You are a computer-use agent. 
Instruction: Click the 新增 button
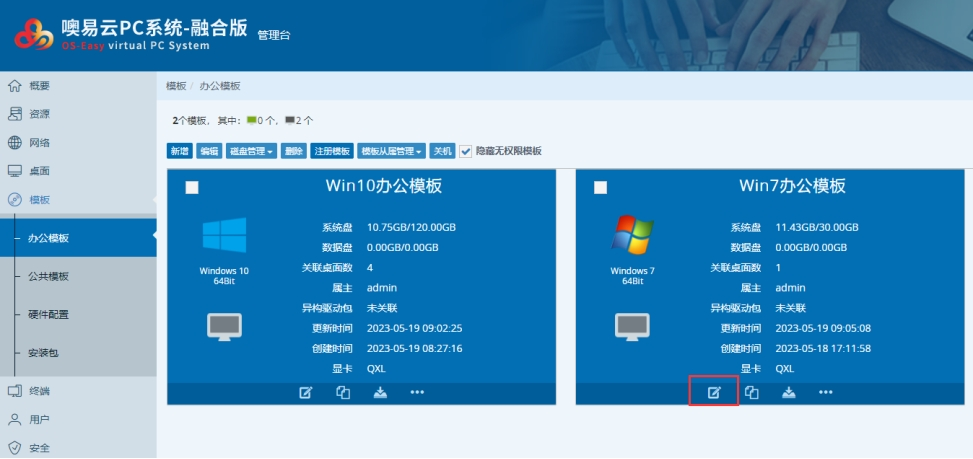click(179, 151)
